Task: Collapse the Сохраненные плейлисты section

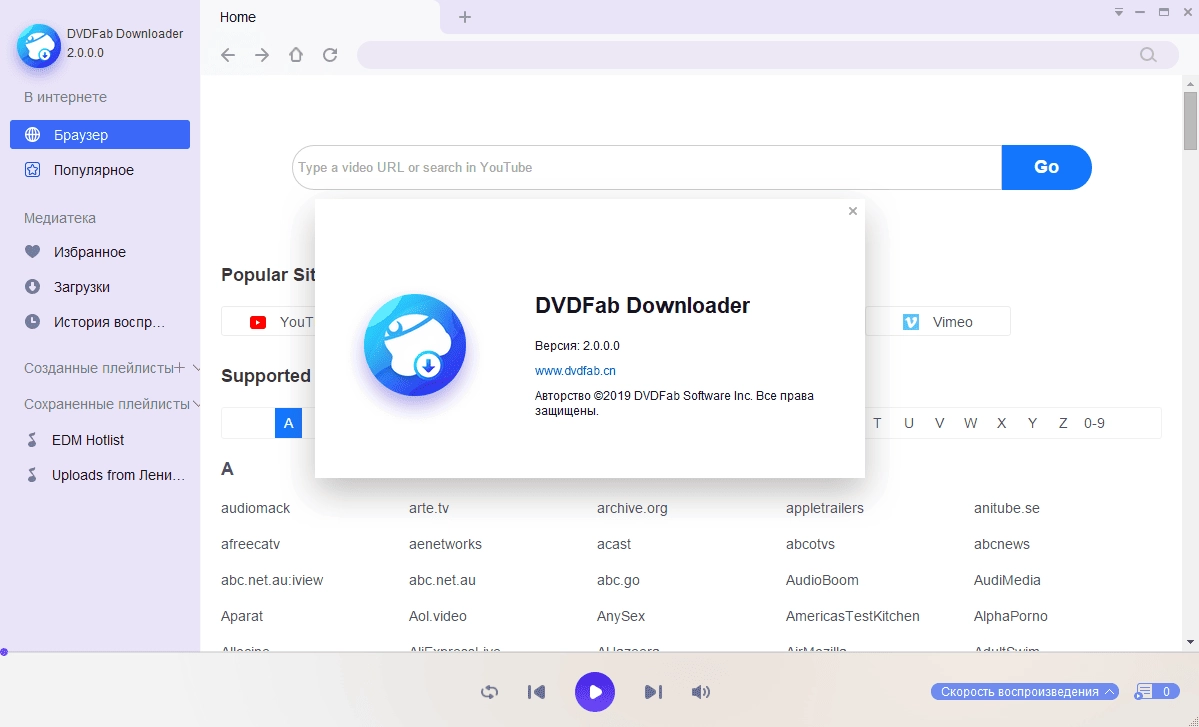Action: click(197, 404)
